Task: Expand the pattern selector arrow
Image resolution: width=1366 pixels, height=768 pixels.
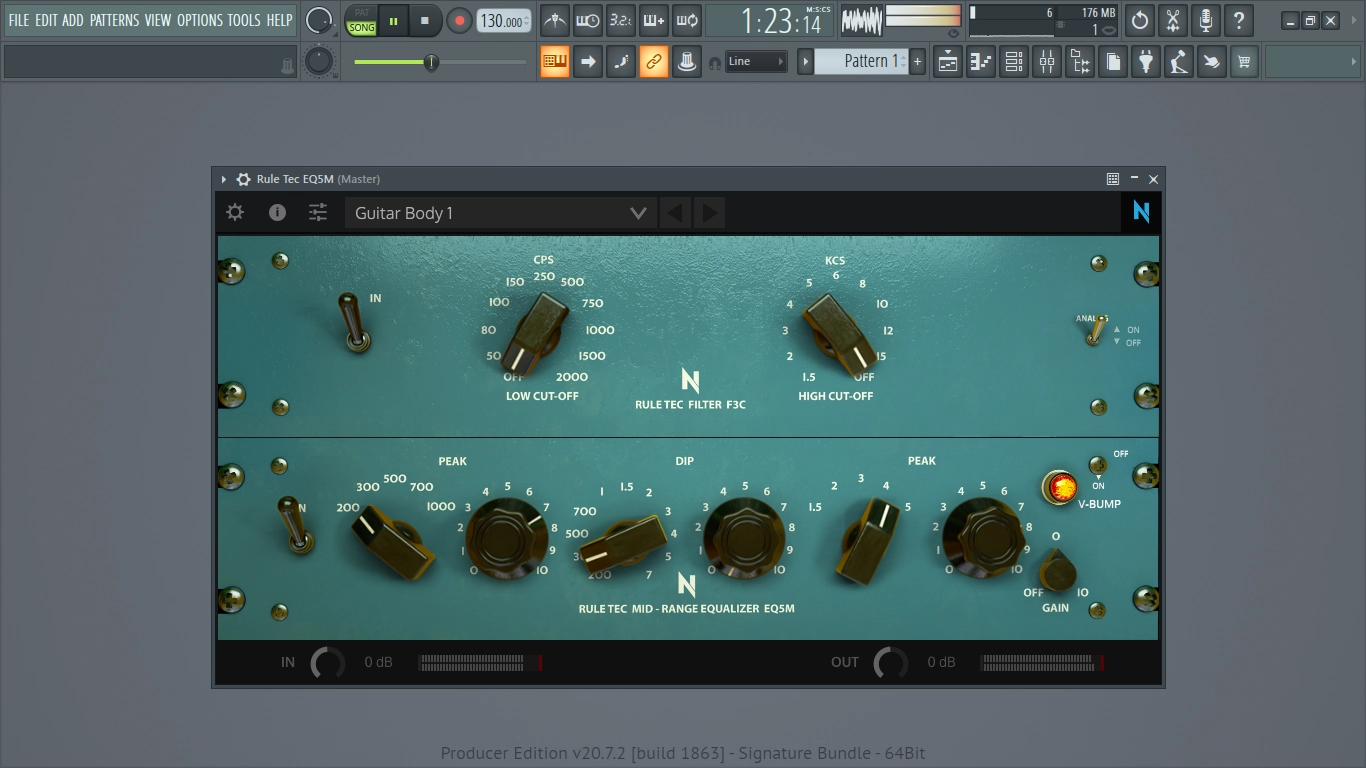Action: (x=805, y=62)
